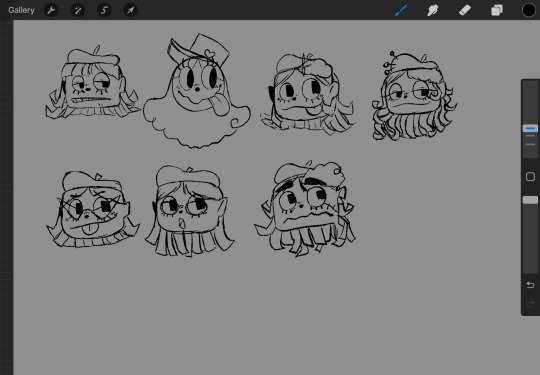Screen dimensions: 540x375
Task: Open the Gallery view
Action: (21, 10)
